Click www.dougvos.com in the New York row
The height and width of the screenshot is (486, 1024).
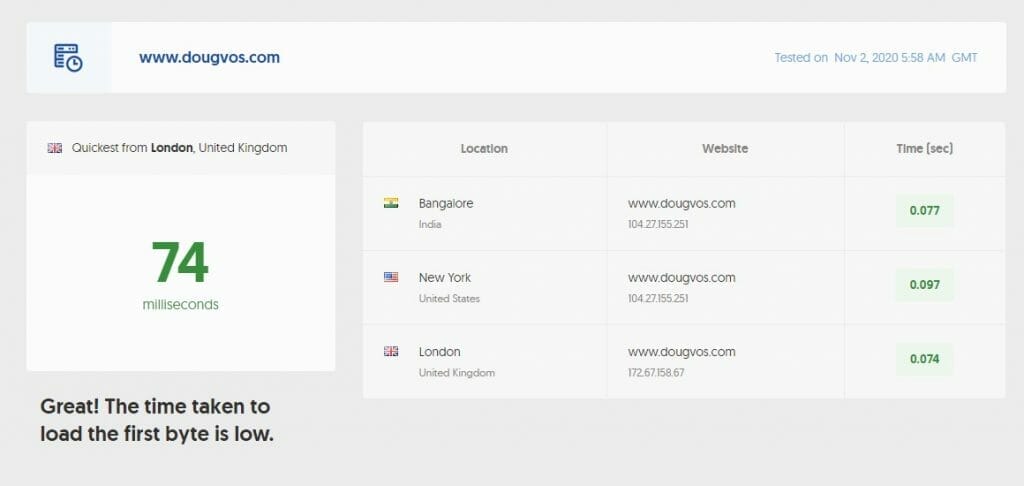(682, 278)
